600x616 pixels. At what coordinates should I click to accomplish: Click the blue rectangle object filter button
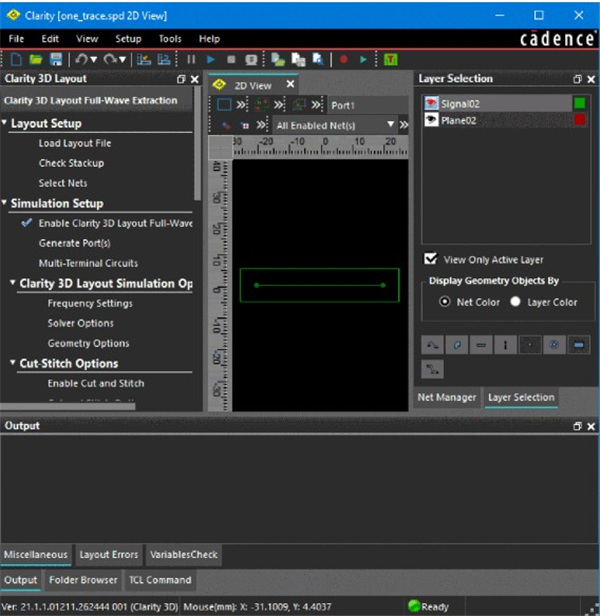578,345
